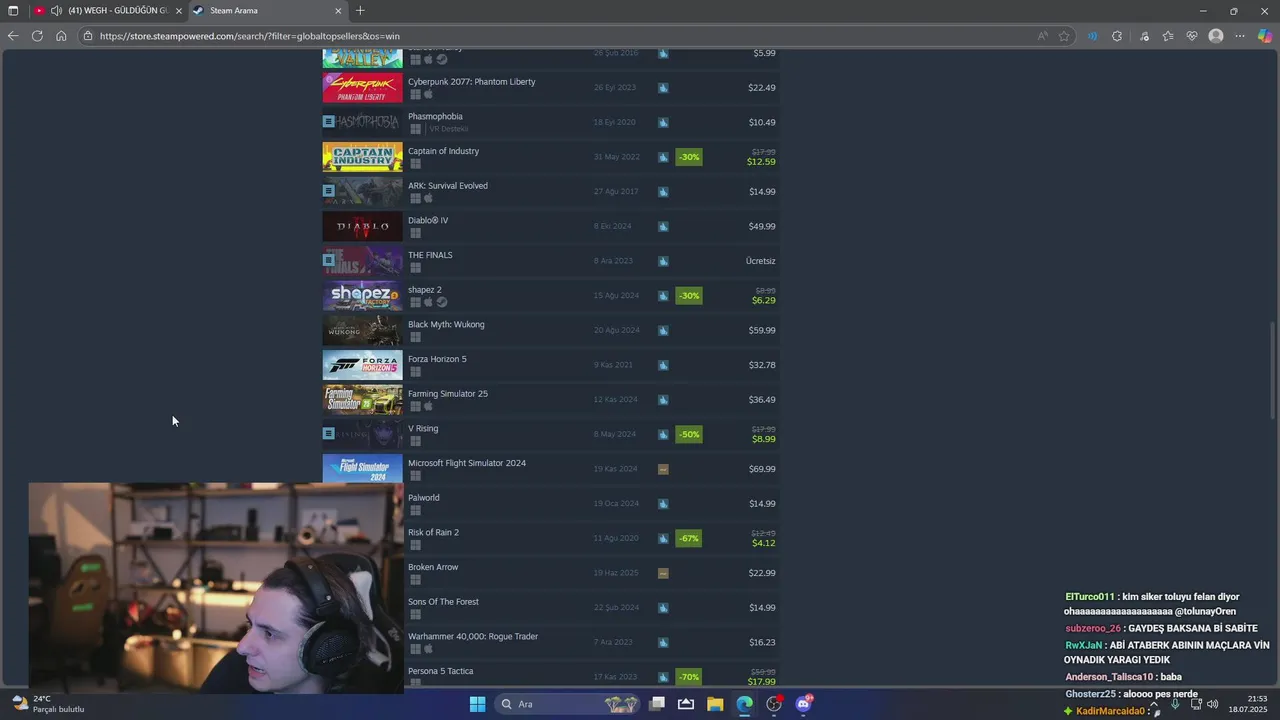1280x720 pixels.
Task: Click the taskbar Ara search box
Action: [x=568, y=704]
